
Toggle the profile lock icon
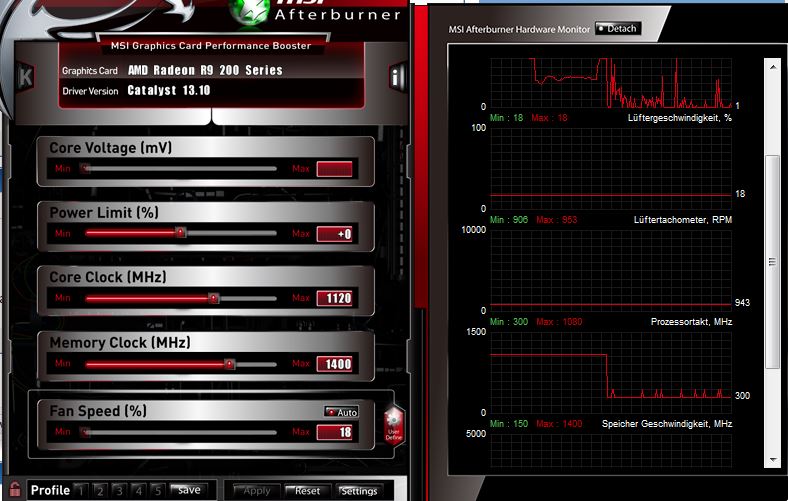pyautogui.click(x=14, y=489)
